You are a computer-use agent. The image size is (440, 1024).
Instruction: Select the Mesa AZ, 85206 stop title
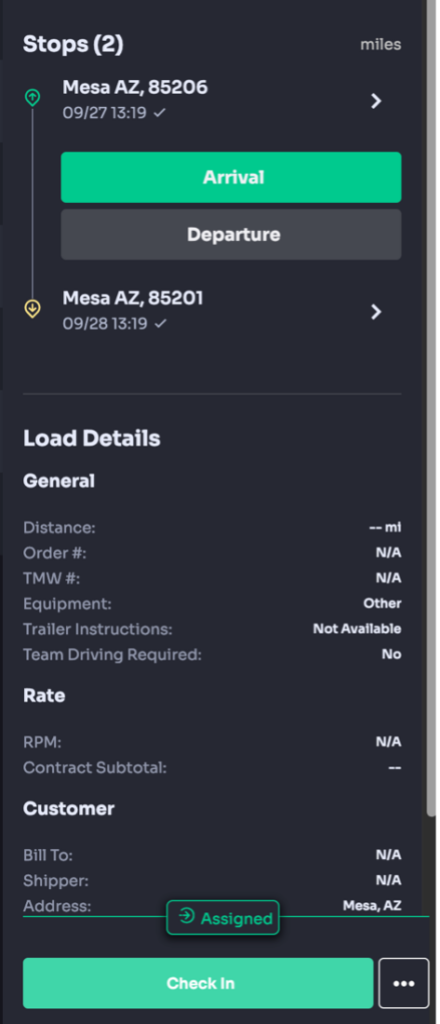click(135, 87)
